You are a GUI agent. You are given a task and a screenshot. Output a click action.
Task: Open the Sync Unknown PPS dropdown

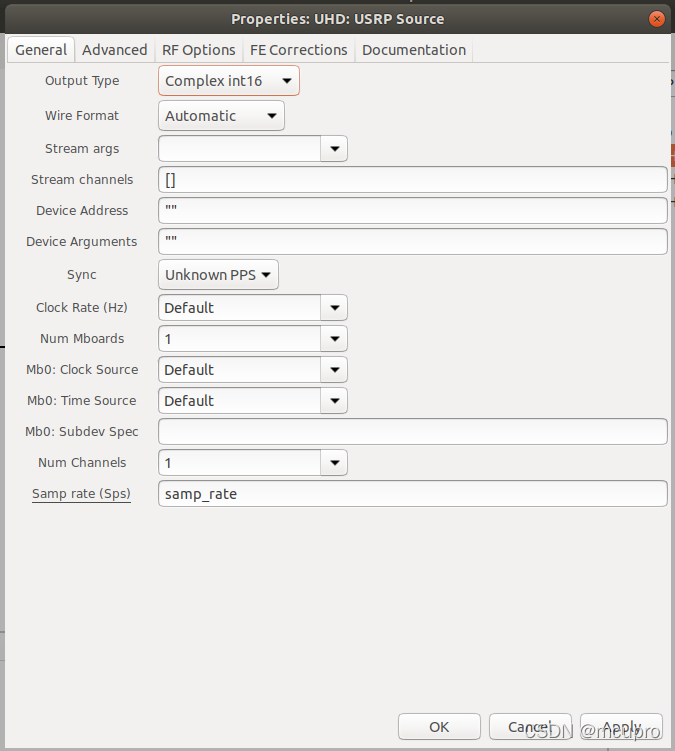coord(218,274)
